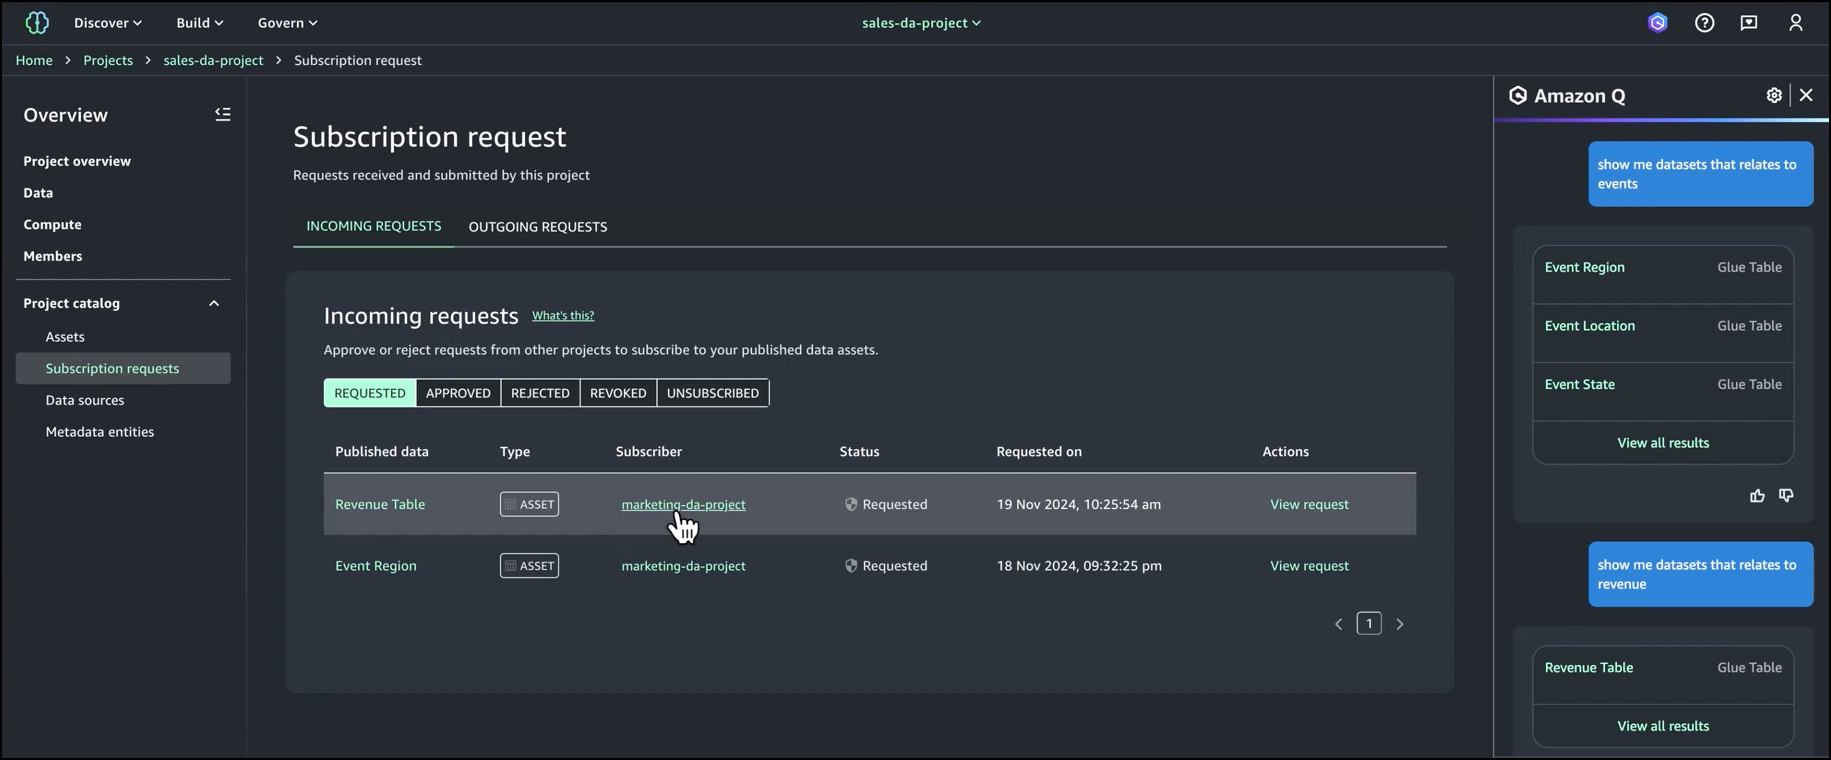
Task: View all results for revenue datasets
Action: (1663, 726)
